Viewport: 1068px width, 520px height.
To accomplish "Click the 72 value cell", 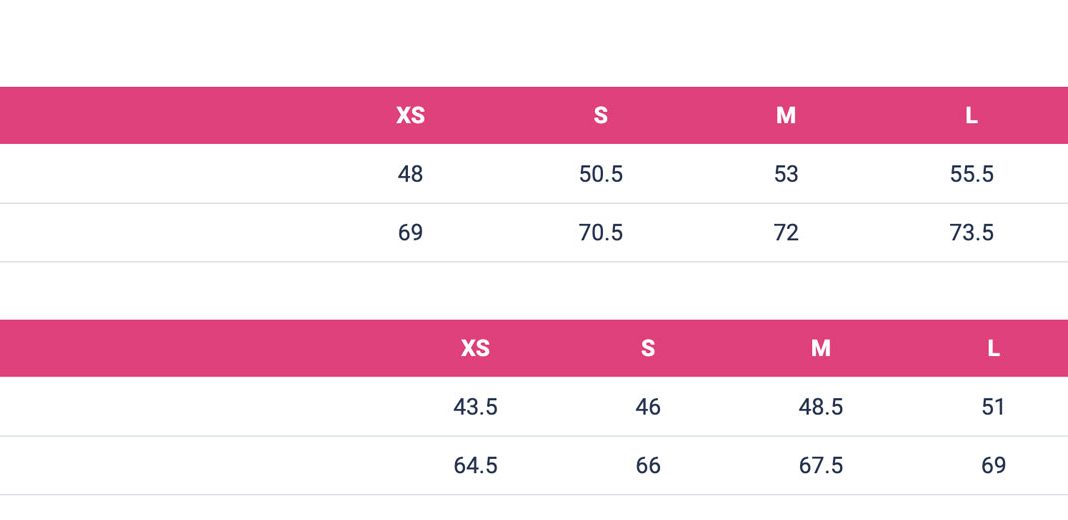I will click(785, 233).
